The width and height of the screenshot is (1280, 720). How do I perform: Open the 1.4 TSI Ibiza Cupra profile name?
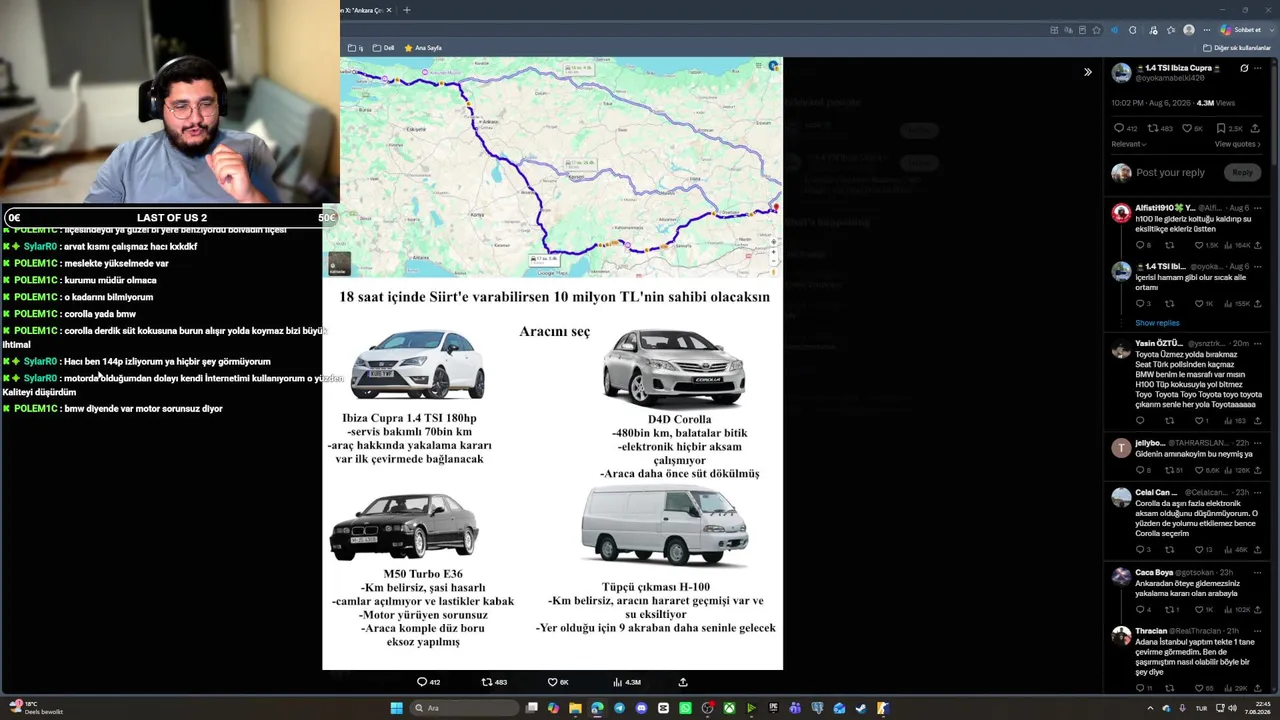click(x=1178, y=67)
